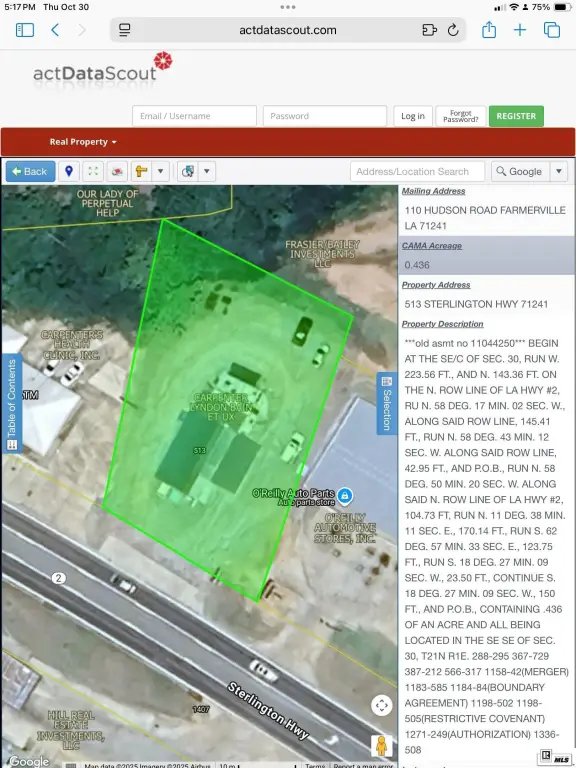Click the red eraser clear-selection icon

pos(117,171)
